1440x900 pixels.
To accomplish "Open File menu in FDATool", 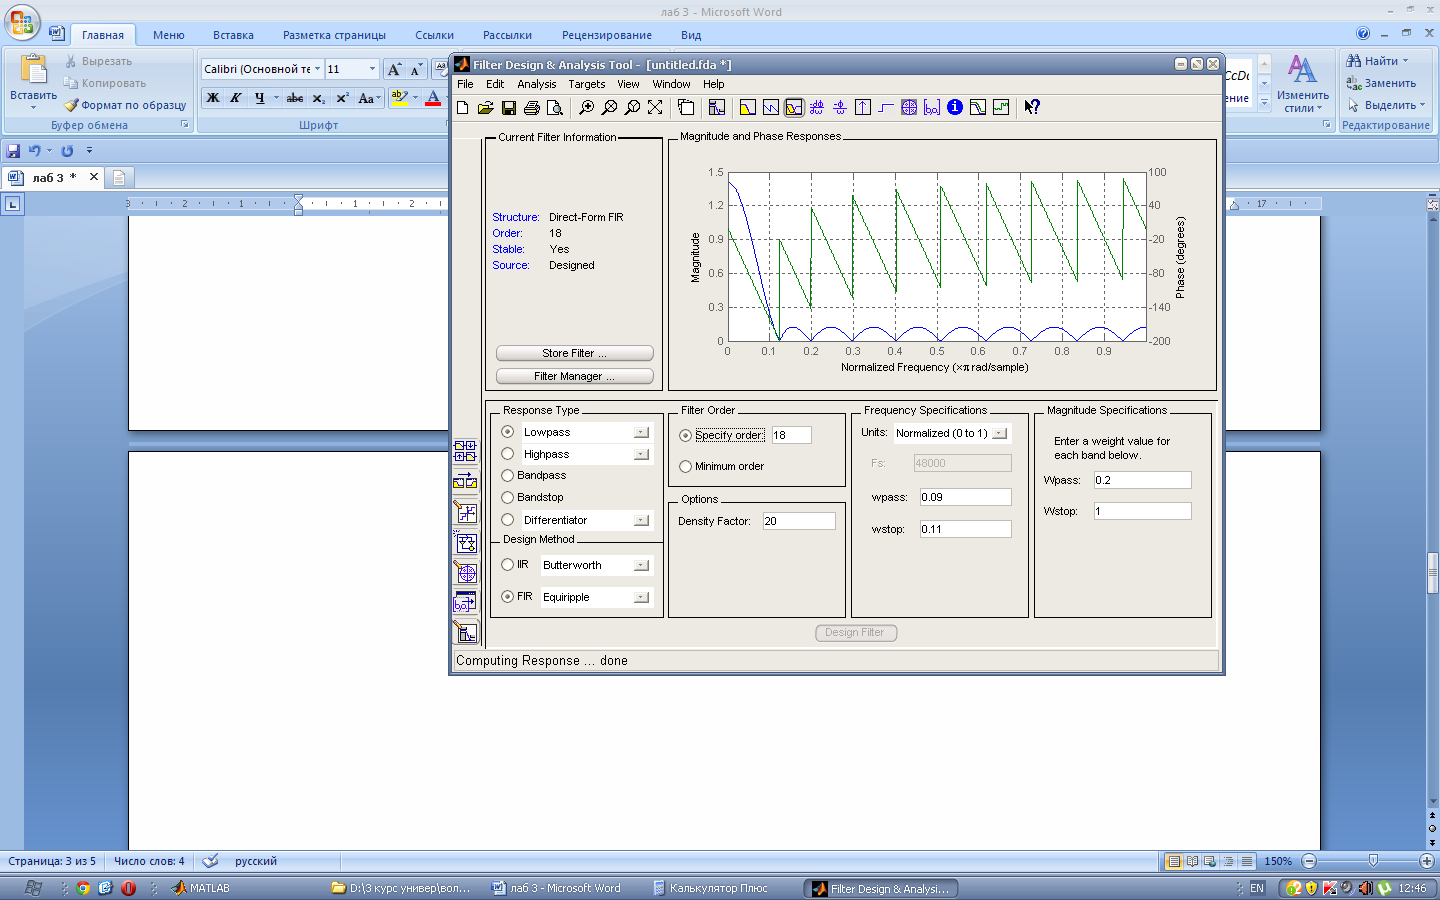I will point(465,84).
